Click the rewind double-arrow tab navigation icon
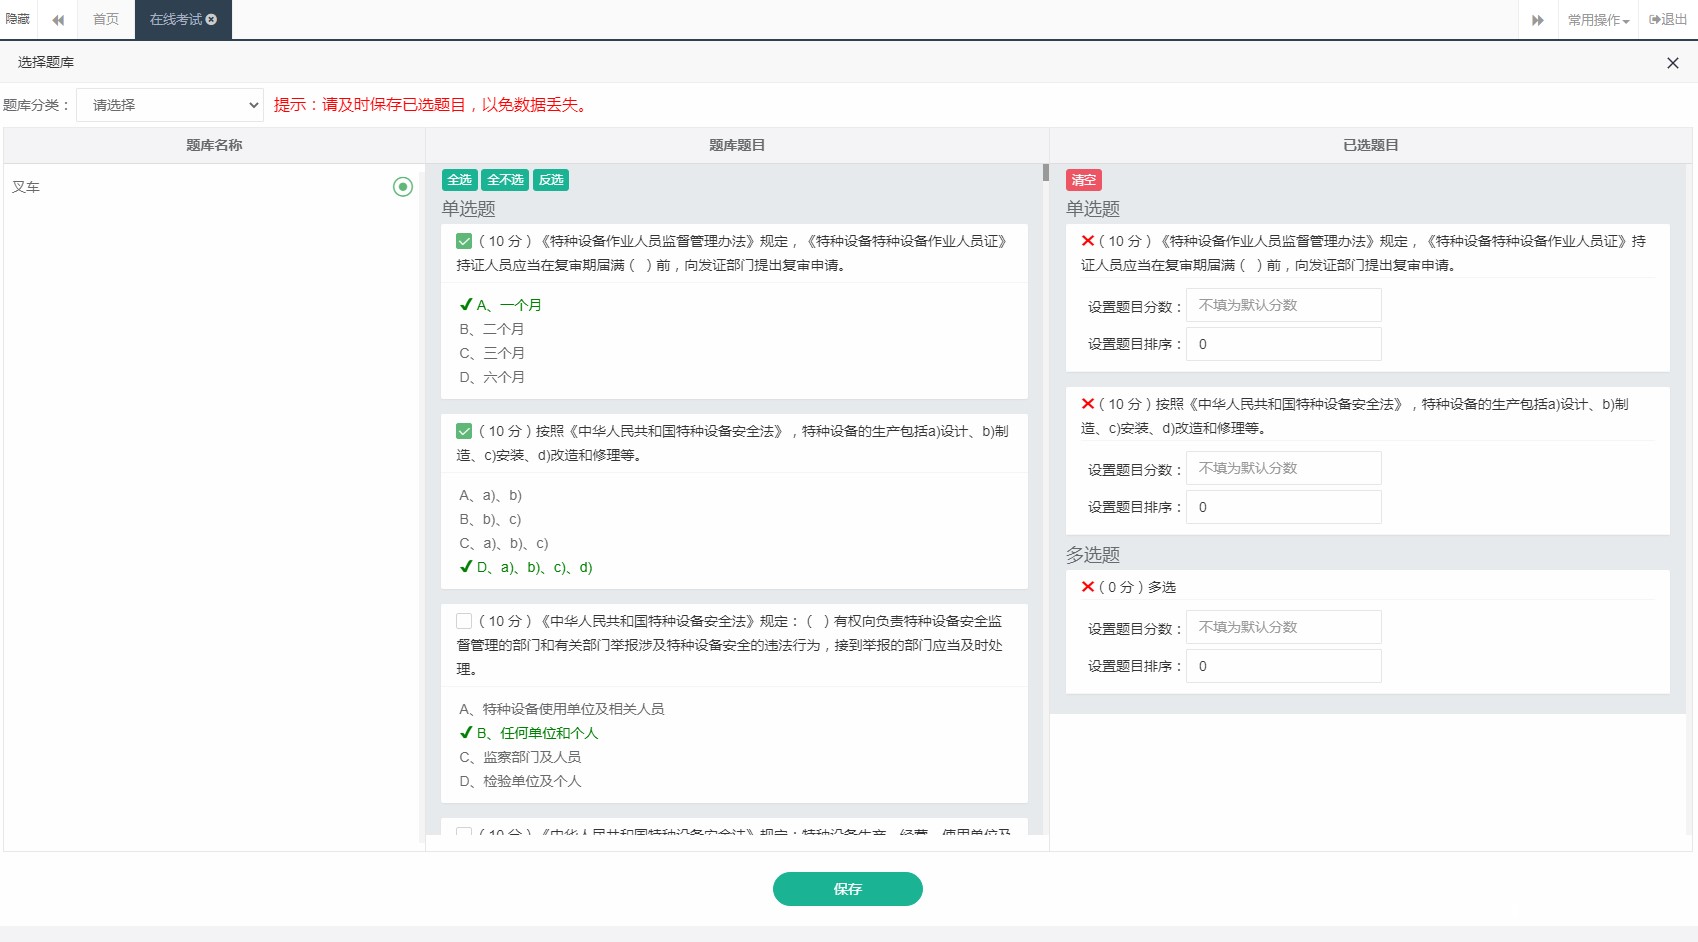The width and height of the screenshot is (1698, 942). (58, 20)
